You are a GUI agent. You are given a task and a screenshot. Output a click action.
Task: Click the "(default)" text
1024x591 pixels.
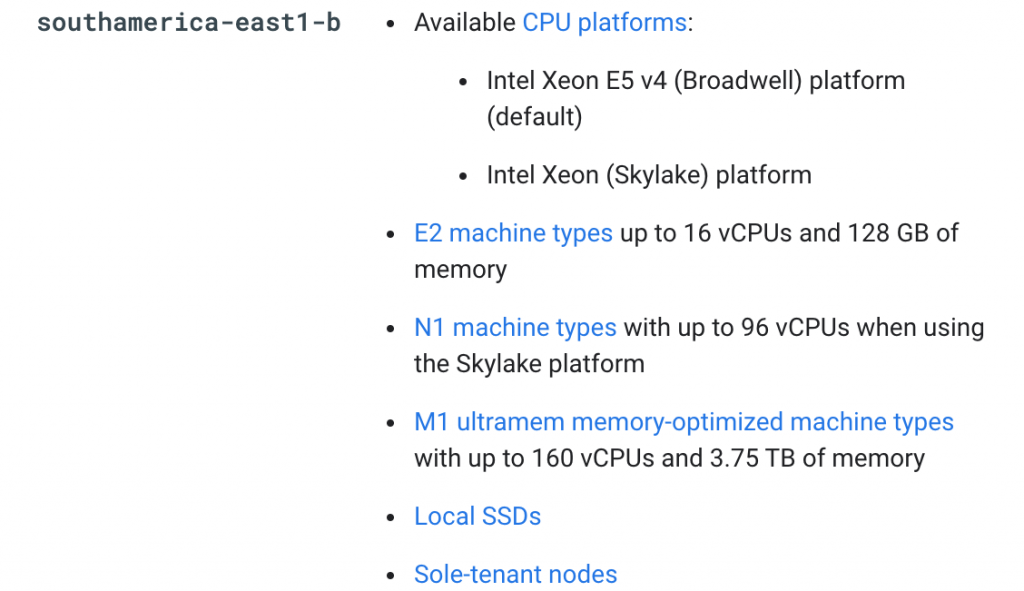click(534, 117)
